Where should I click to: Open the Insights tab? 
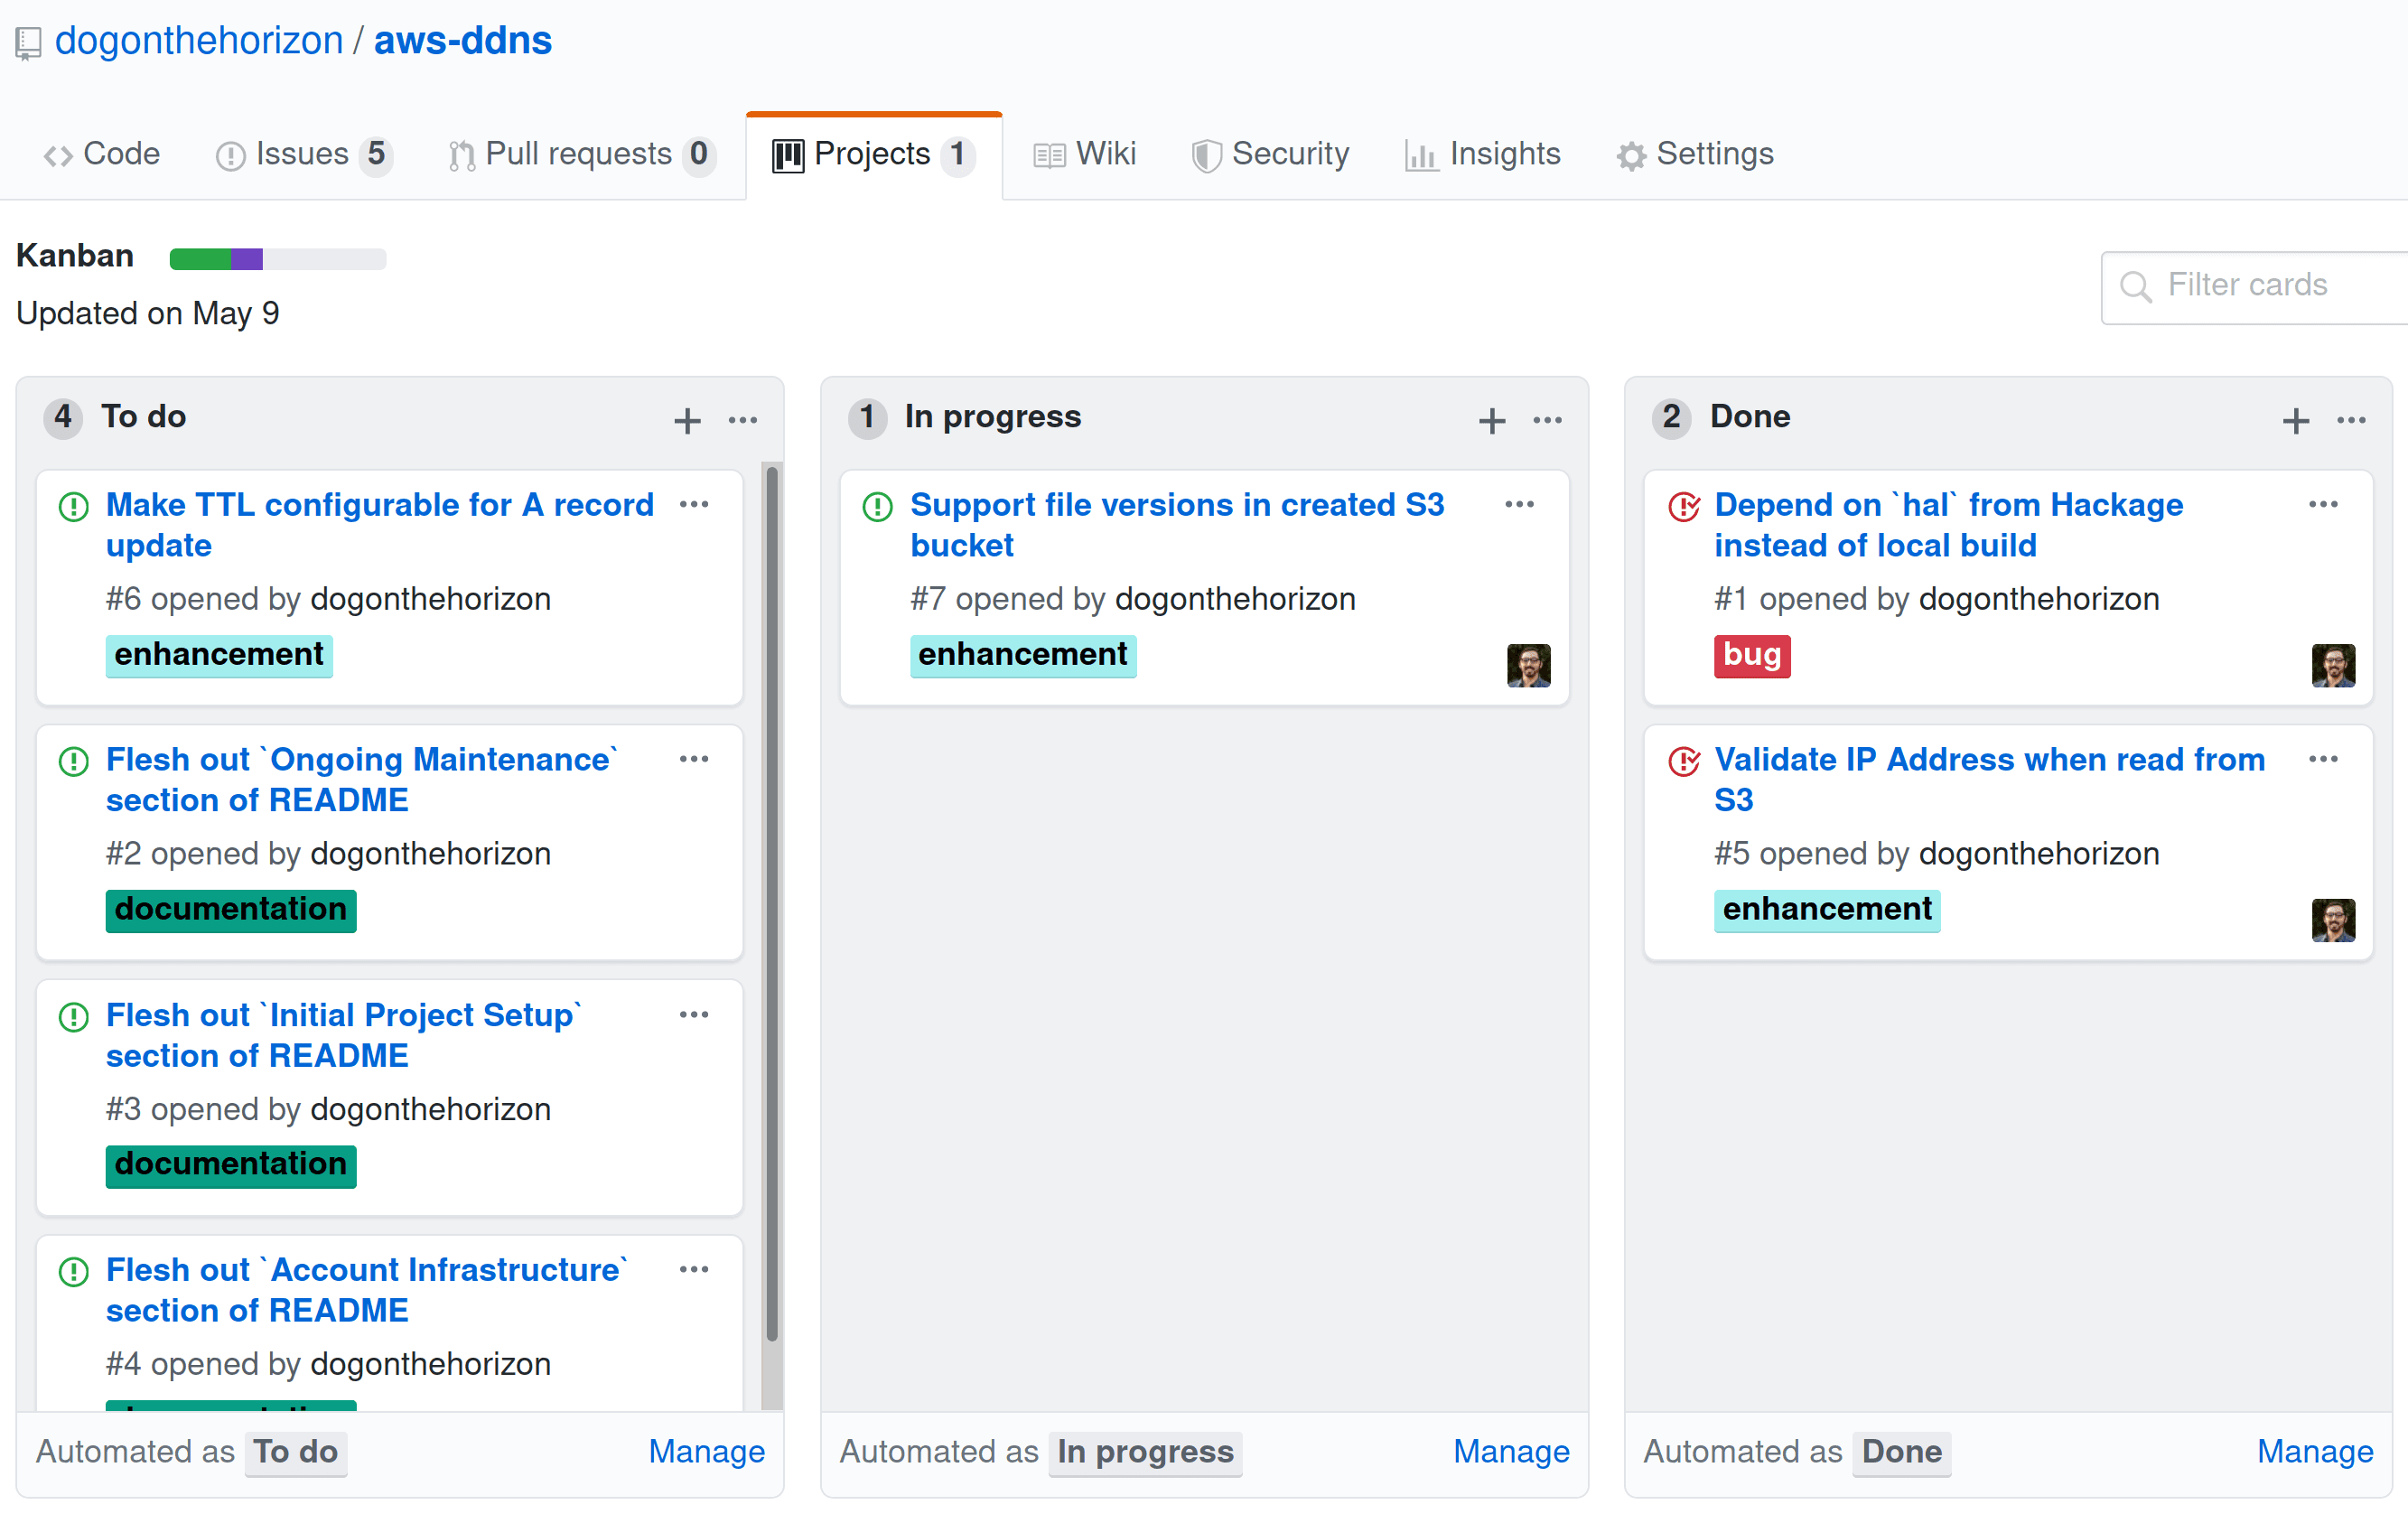pos(1482,154)
